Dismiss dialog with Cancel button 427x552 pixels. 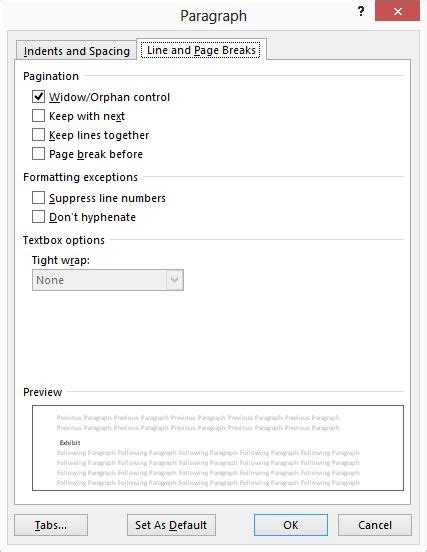click(x=375, y=525)
